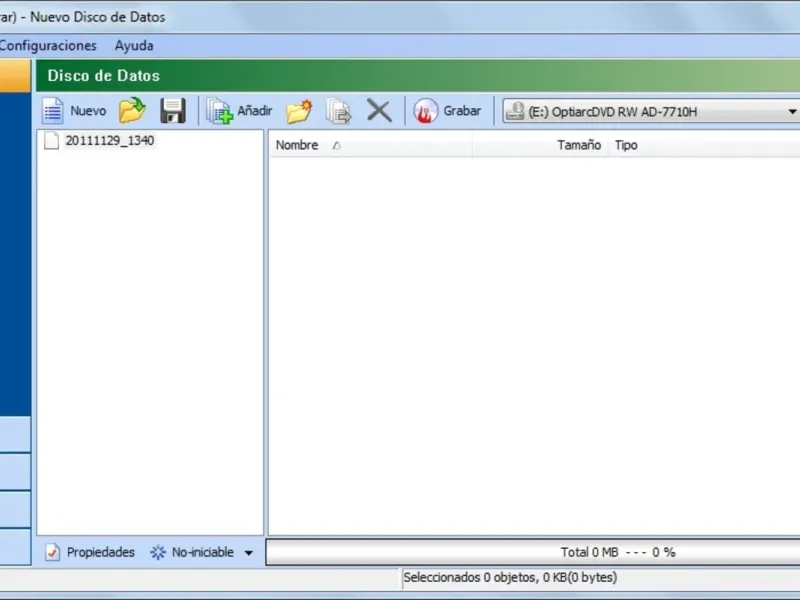Click the Total 0 MB capacity bar
The width and height of the screenshot is (800, 600).
533,552
